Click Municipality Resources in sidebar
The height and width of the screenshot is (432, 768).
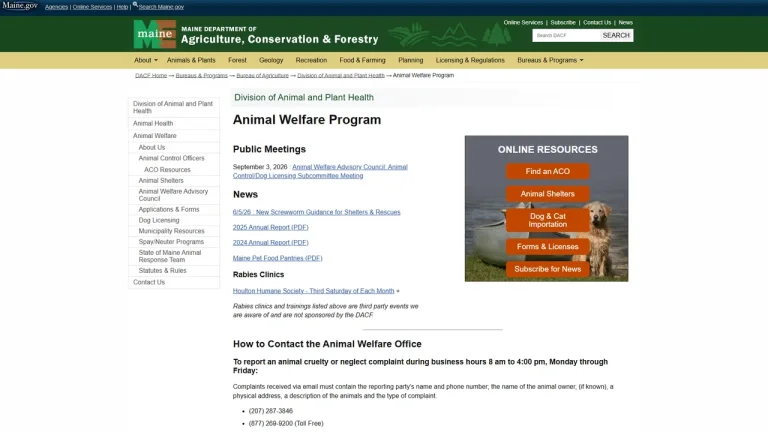coord(176,231)
